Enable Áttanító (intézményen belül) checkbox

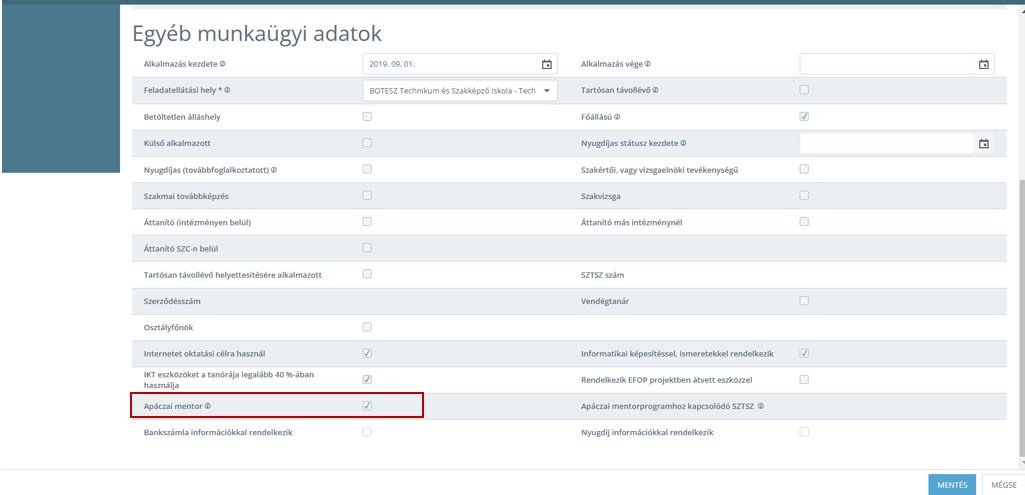pyautogui.click(x=367, y=222)
